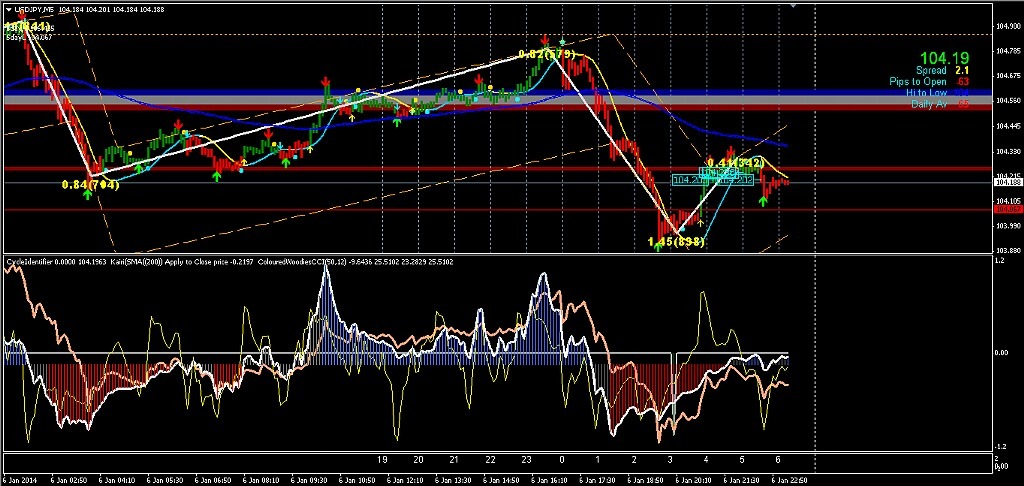Screen dimensions: 1024x486
Task: Click the Spread 2.1 readout
Action: click(942, 70)
